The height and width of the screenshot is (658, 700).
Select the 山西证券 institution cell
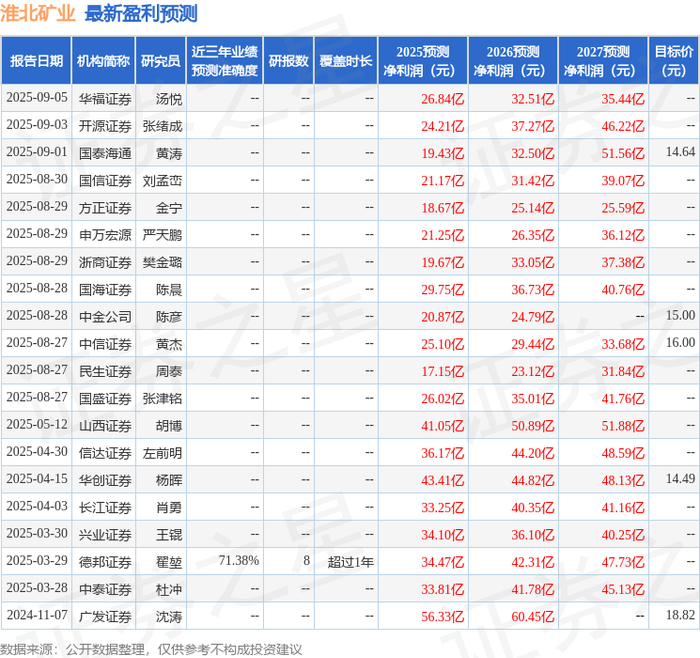[105, 425]
